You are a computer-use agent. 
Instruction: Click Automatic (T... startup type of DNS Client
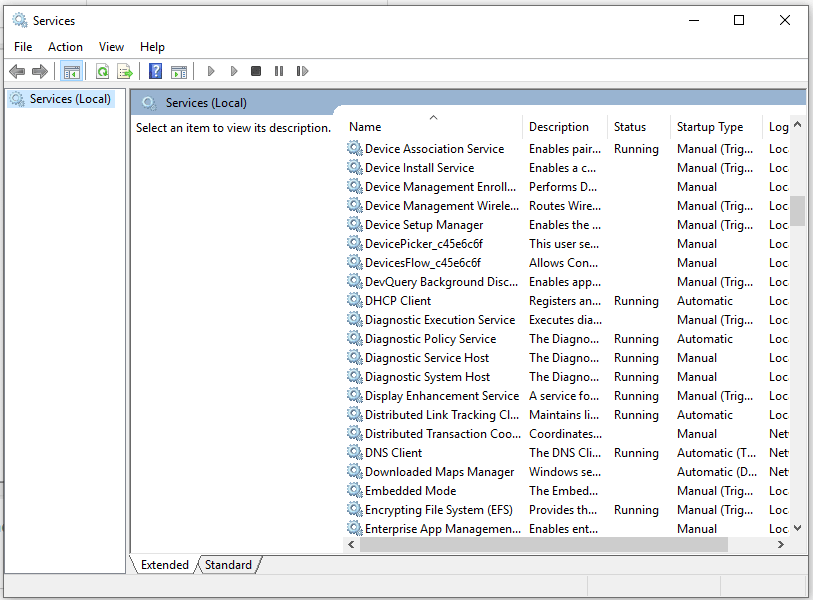[716, 453]
